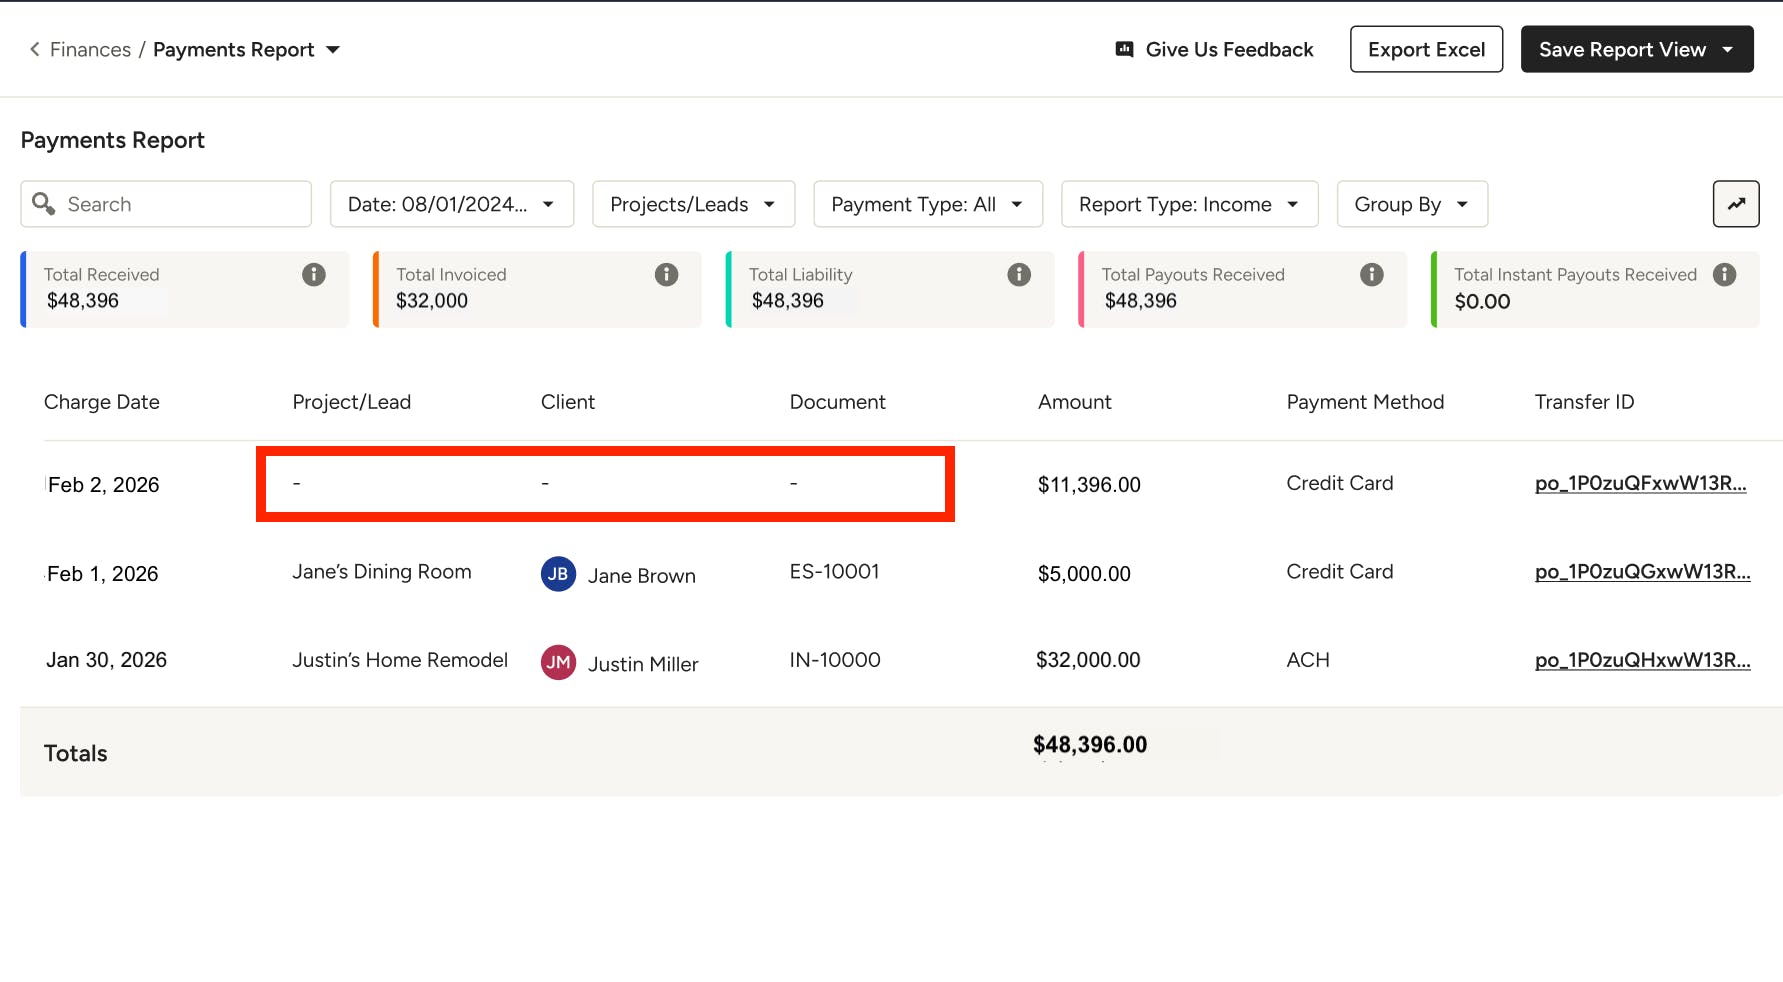Open transfer link po_1P0zuQGxwW13R...
Viewport: 1783px width, 982px height.
click(1643, 572)
